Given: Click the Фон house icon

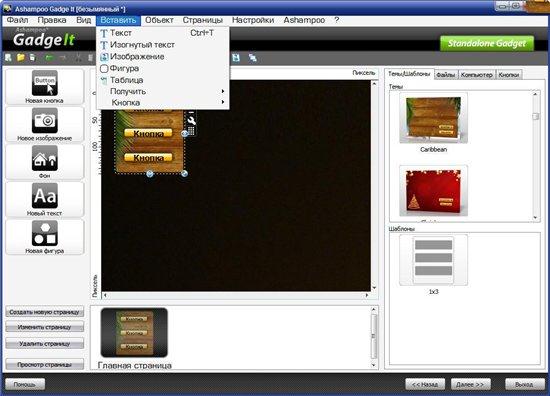Looking at the screenshot, I should coord(45,158).
